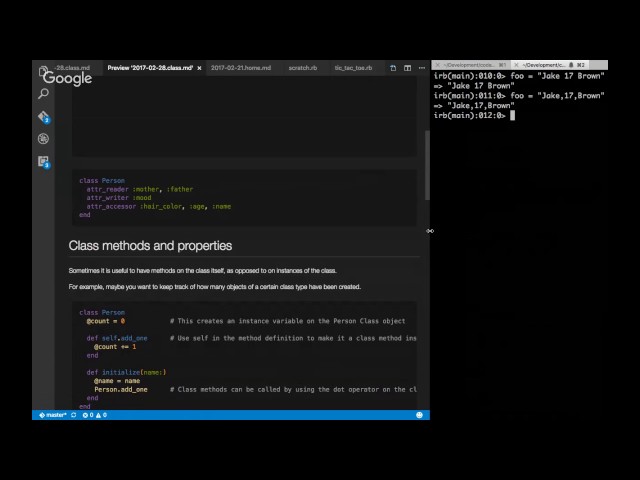Viewport: 640px width, 480px height.
Task: Open the Extensions view with the badge
Action: 44,162
